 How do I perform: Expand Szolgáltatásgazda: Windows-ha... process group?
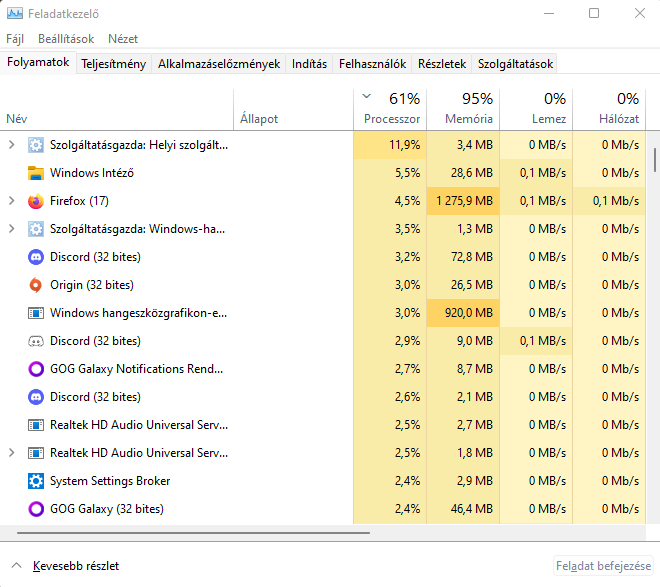point(11,229)
